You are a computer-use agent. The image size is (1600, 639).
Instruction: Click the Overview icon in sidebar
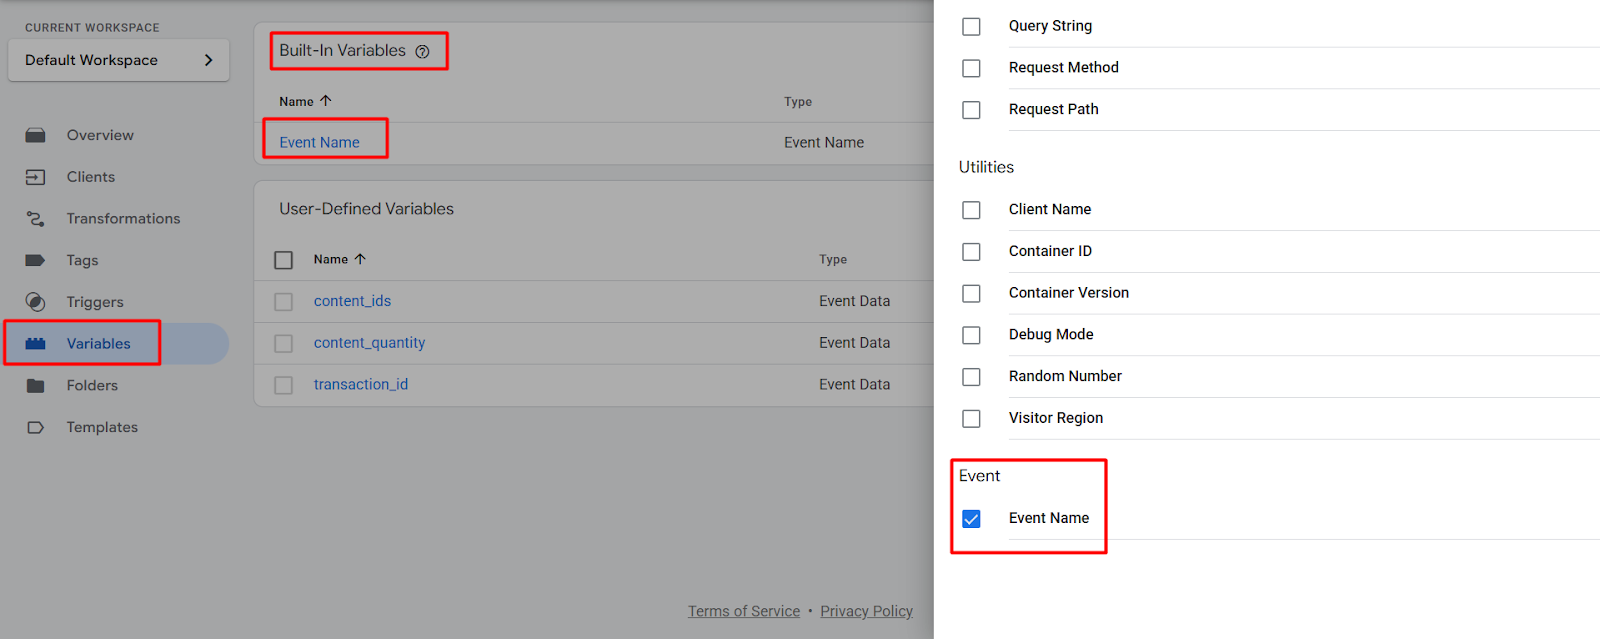35,135
